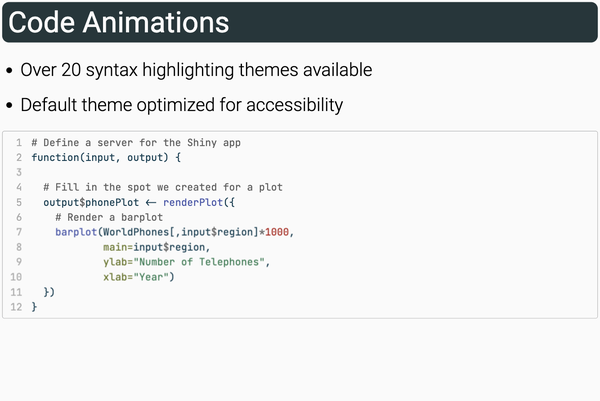Click line number 7 in the gutter
Screen dimensions: 600x401
pos(18,232)
